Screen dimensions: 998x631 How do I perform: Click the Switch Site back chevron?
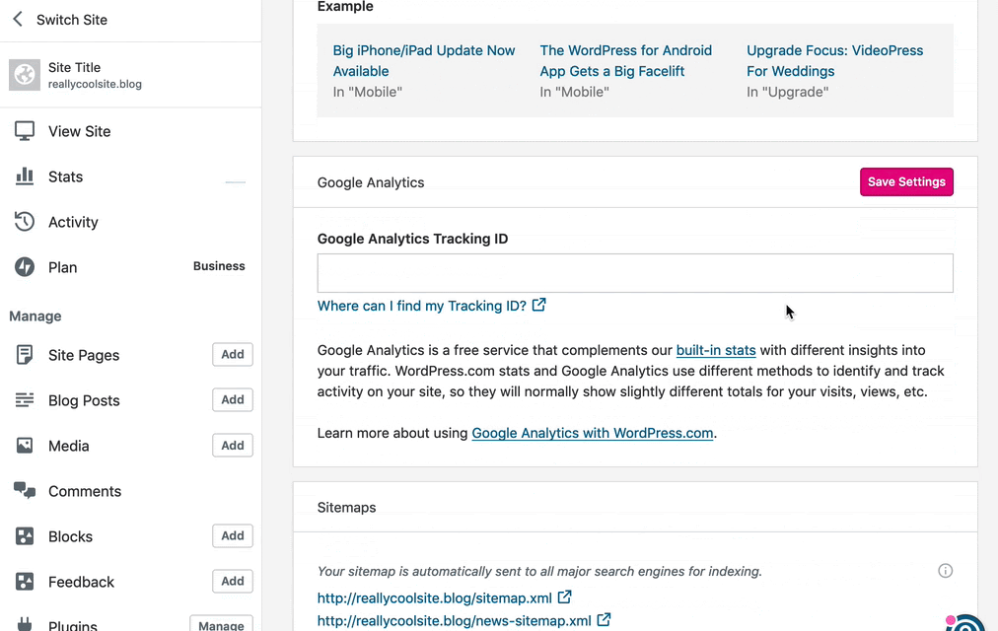coord(18,19)
